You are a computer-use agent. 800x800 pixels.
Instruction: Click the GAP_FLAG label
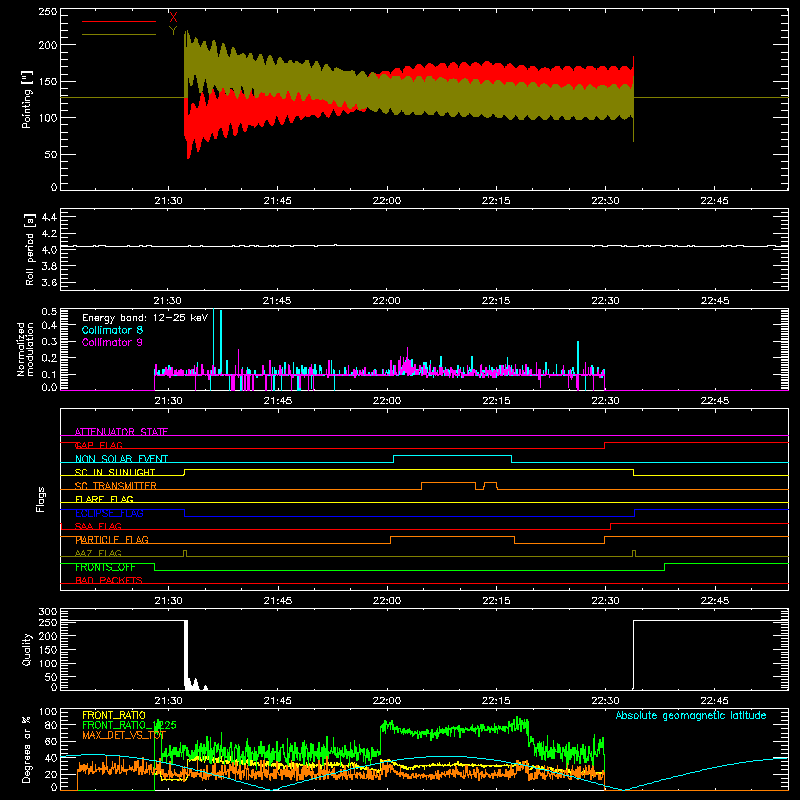coord(98,445)
